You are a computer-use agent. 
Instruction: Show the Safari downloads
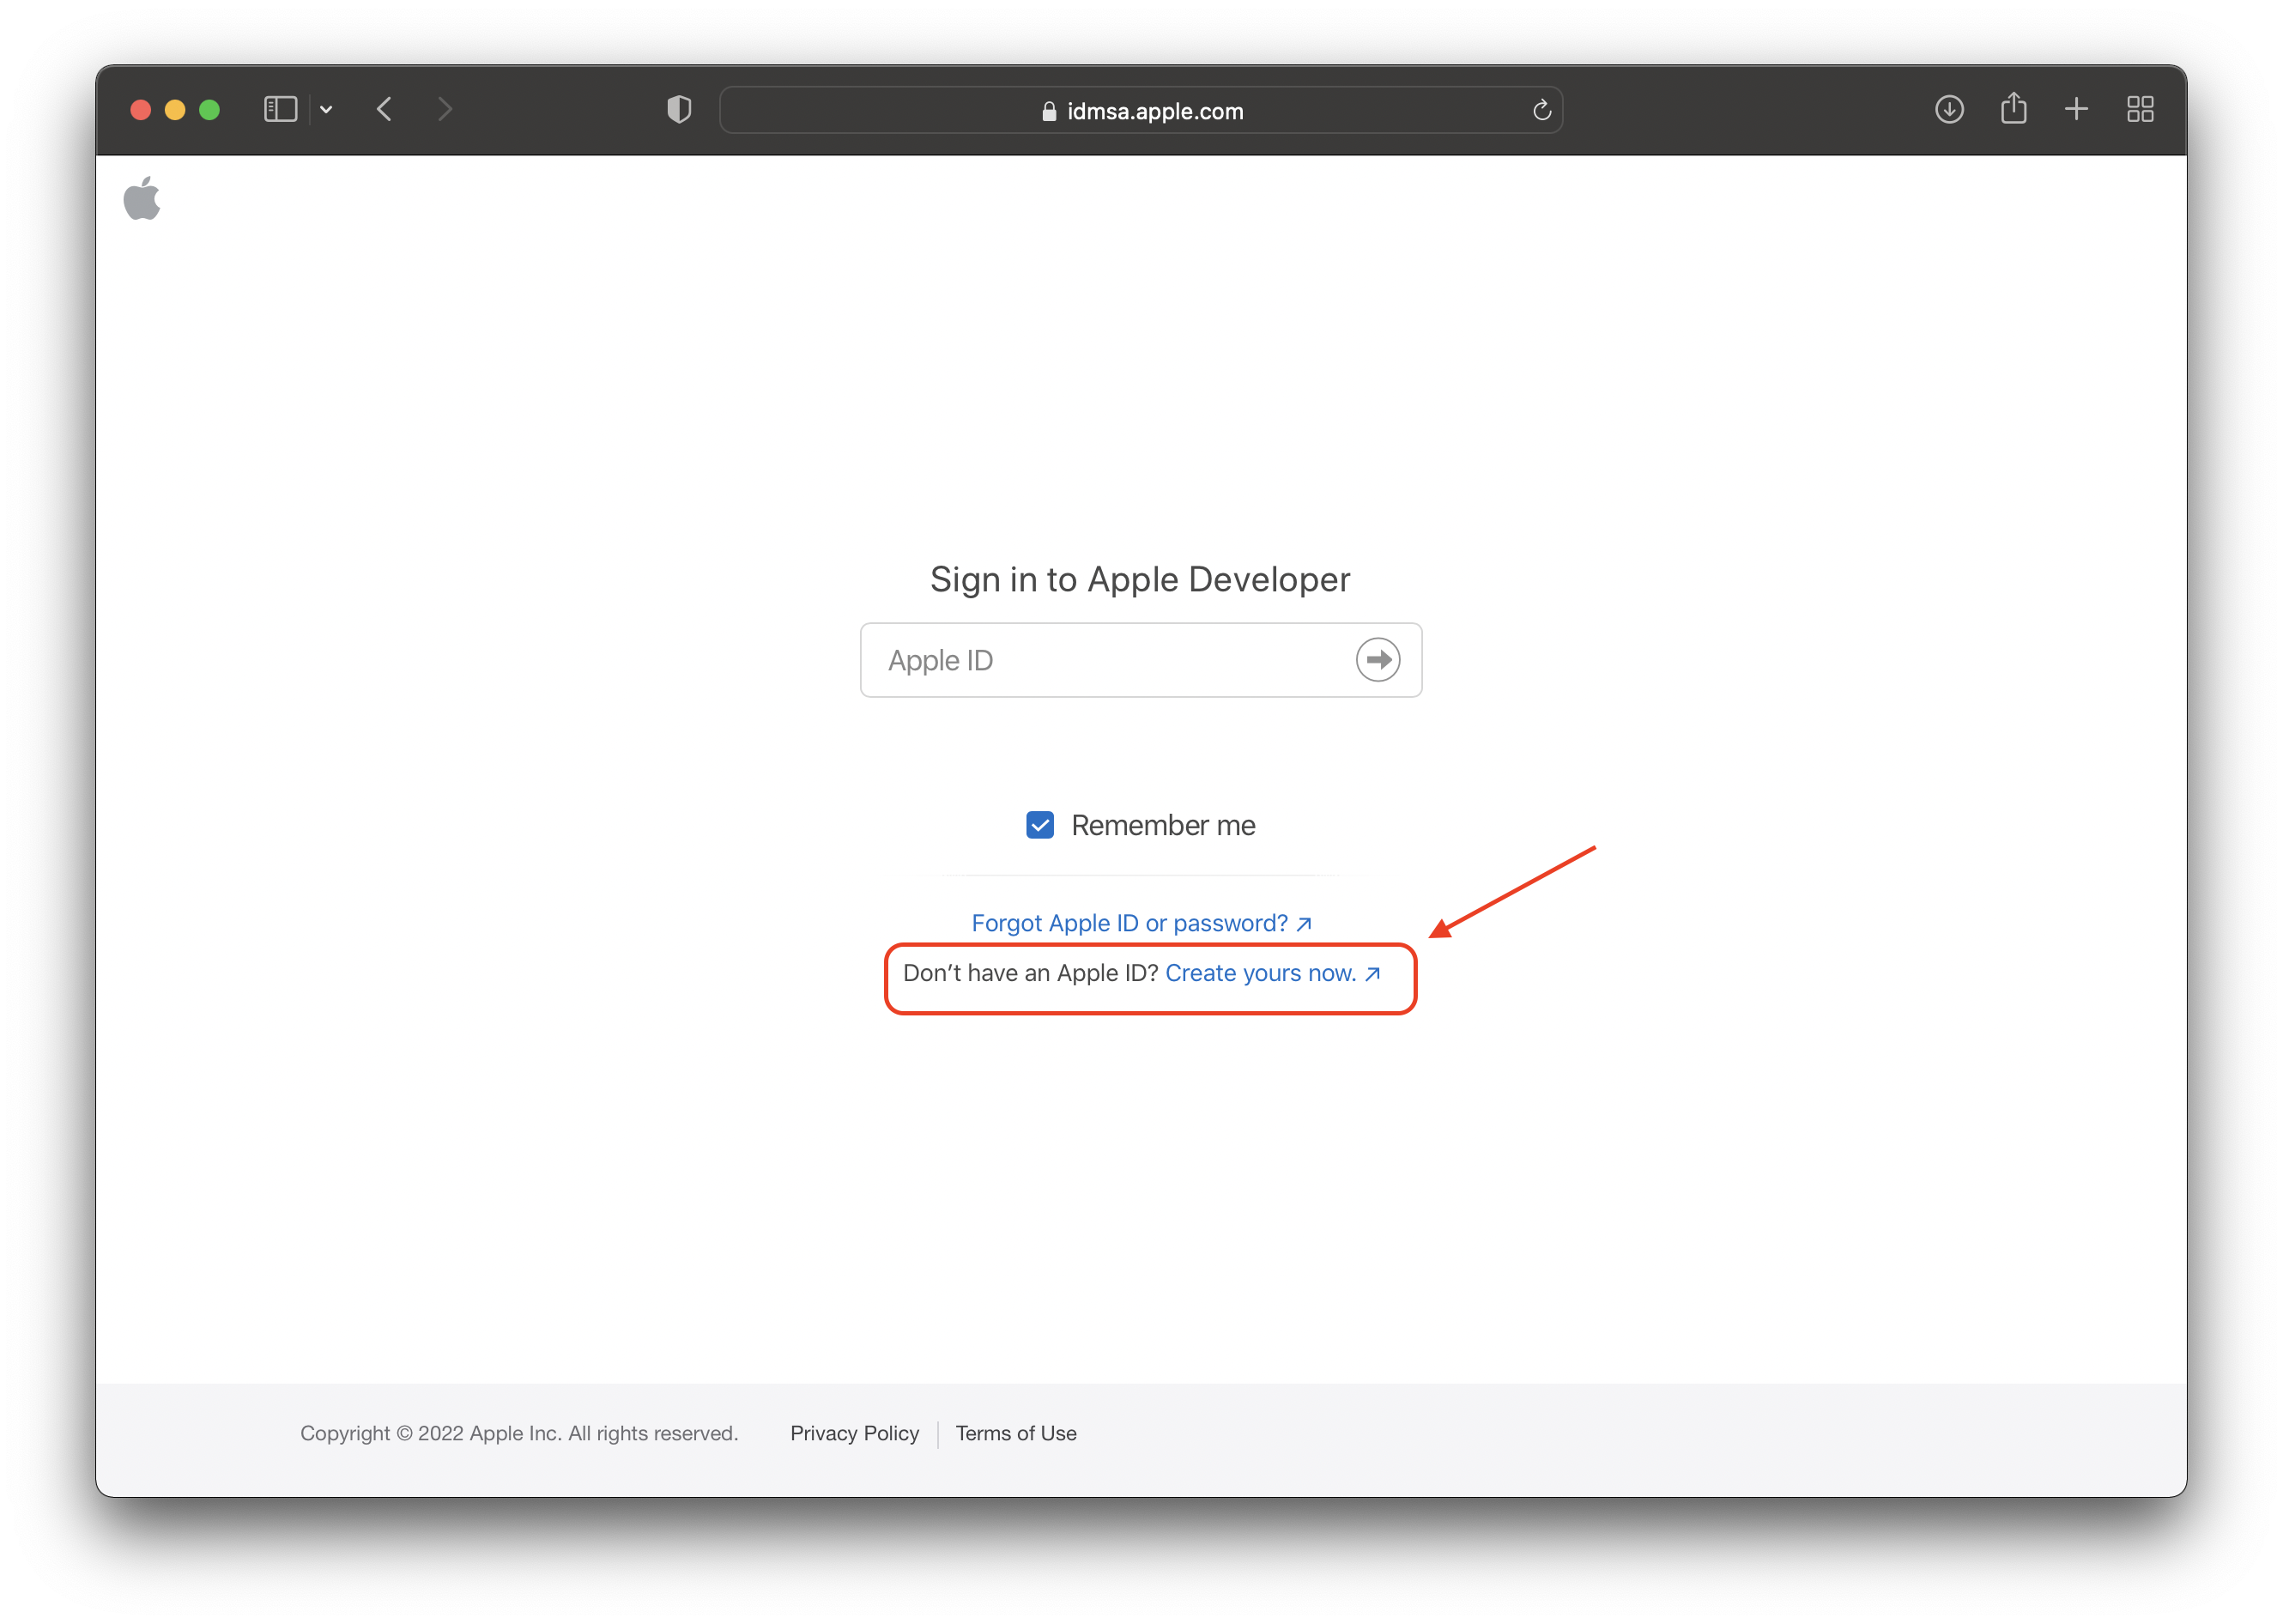(x=1949, y=109)
